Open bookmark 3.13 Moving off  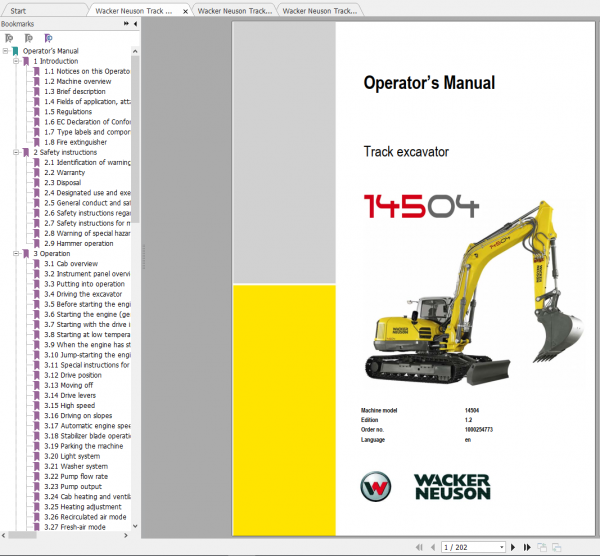[69, 385]
